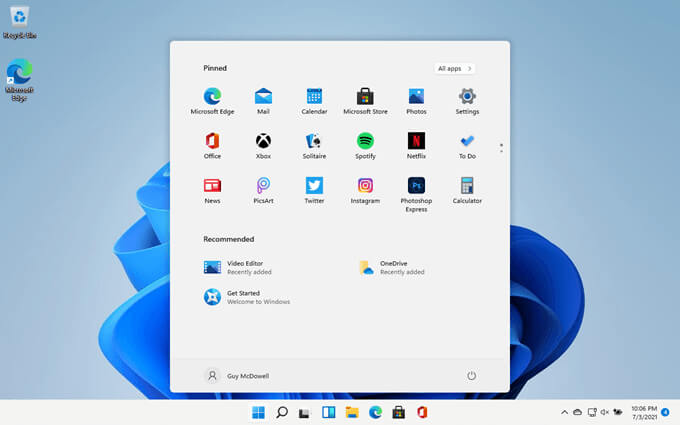Open the Instagram pinned app
The height and width of the screenshot is (425, 680).
pyautogui.click(x=365, y=186)
